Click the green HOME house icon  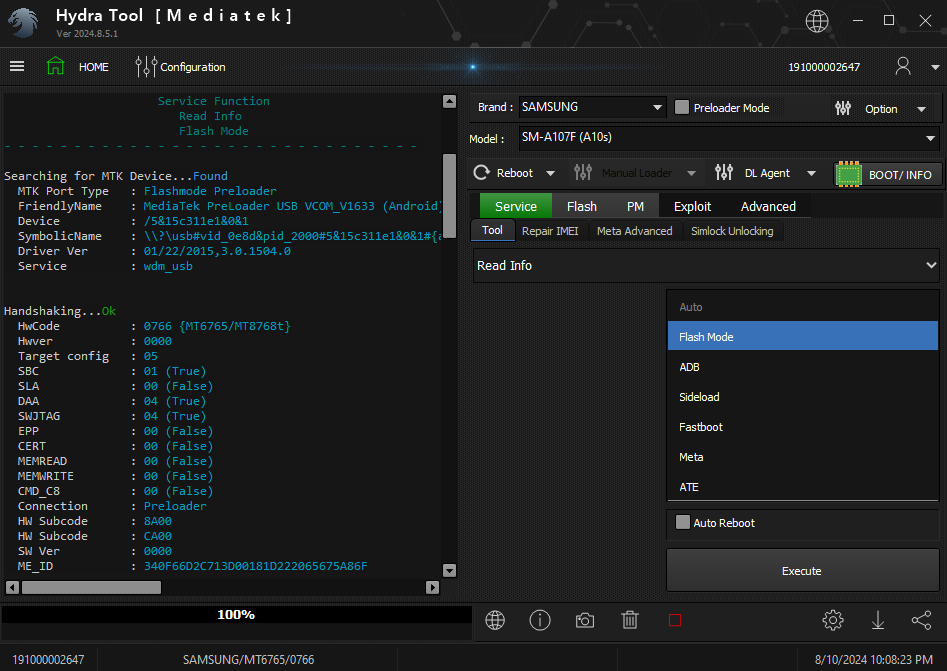click(x=56, y=66)
